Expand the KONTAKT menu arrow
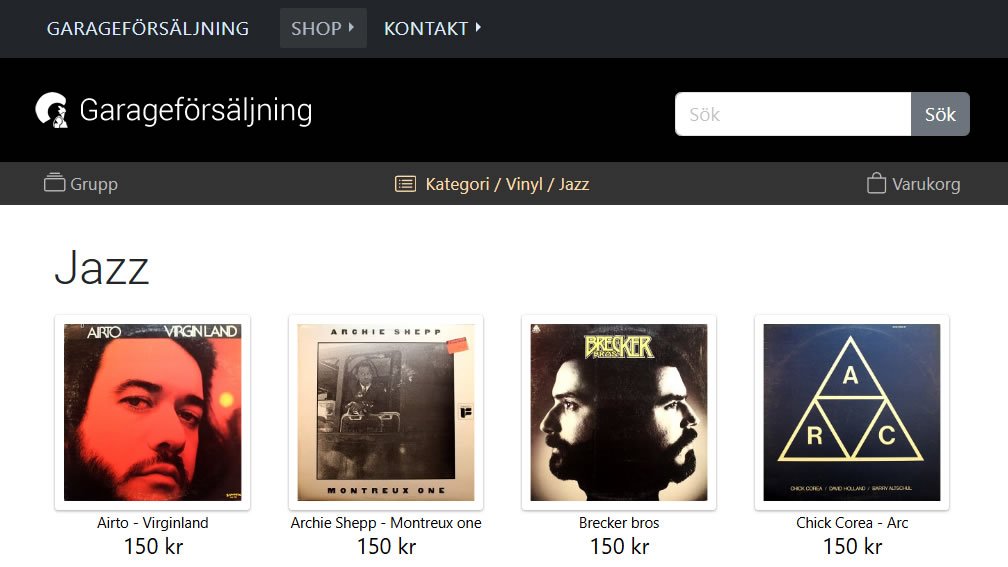This screenshot has width=1008, height=567. pos(478,28)
